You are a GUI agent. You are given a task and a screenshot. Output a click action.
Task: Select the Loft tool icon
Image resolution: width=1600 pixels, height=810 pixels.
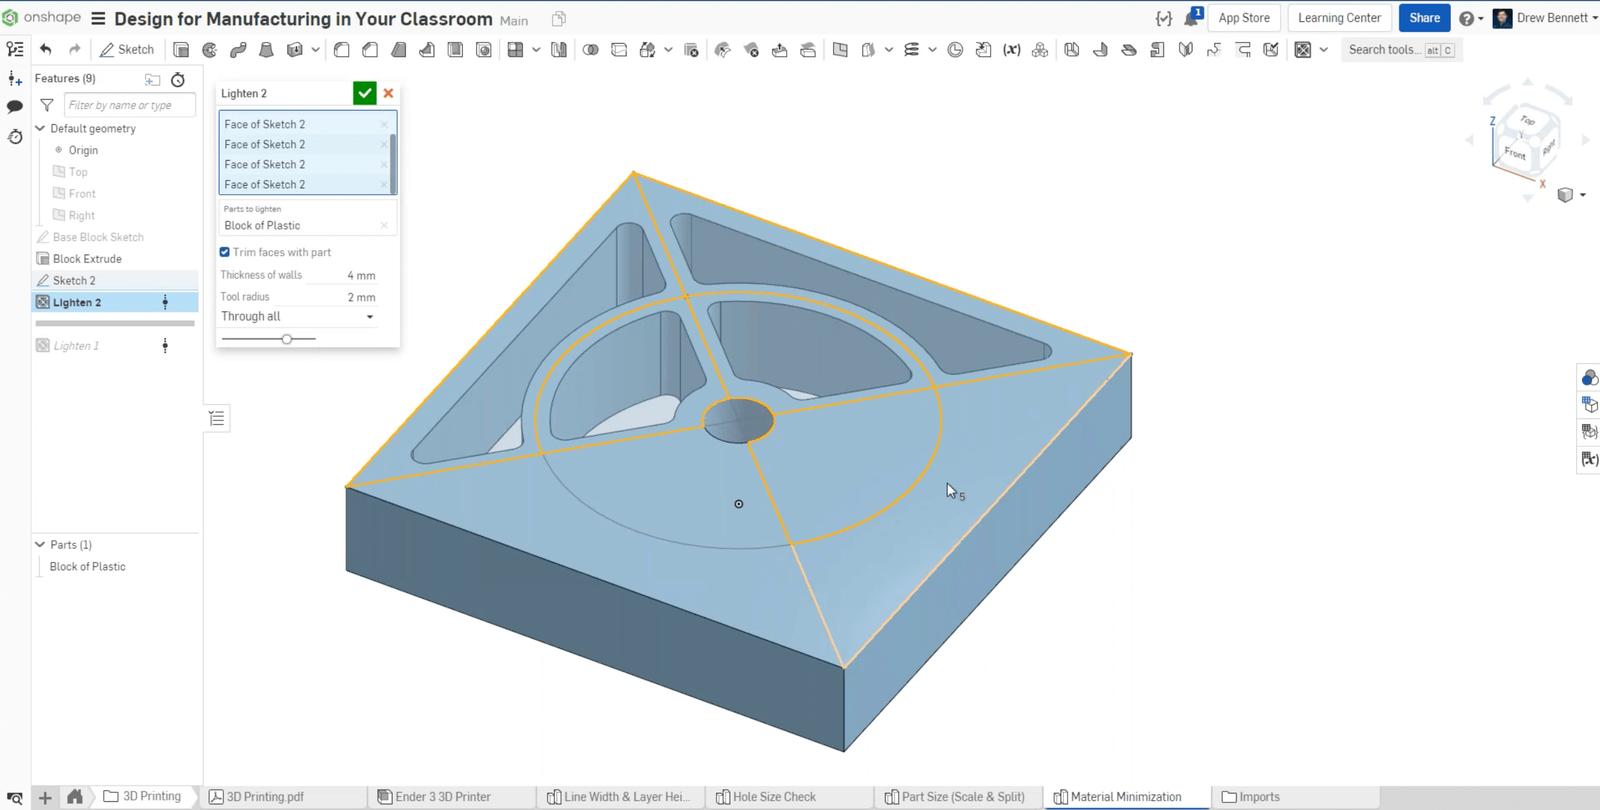point(266,50)
